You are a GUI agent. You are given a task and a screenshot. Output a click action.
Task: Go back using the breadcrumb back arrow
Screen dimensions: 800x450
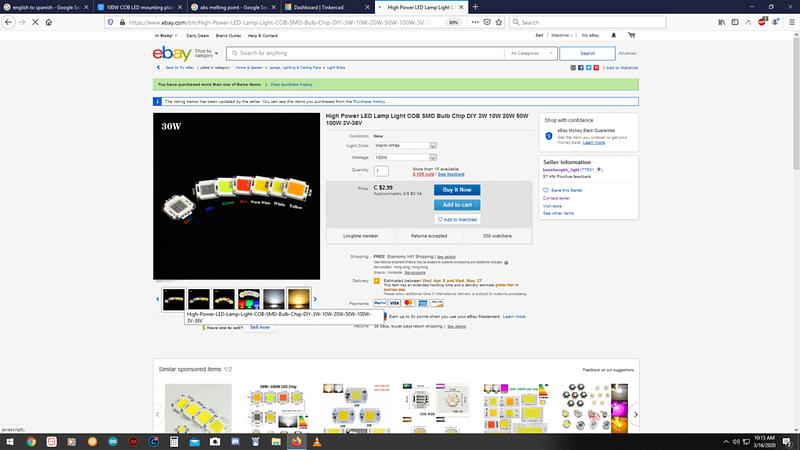coord(158,67)
